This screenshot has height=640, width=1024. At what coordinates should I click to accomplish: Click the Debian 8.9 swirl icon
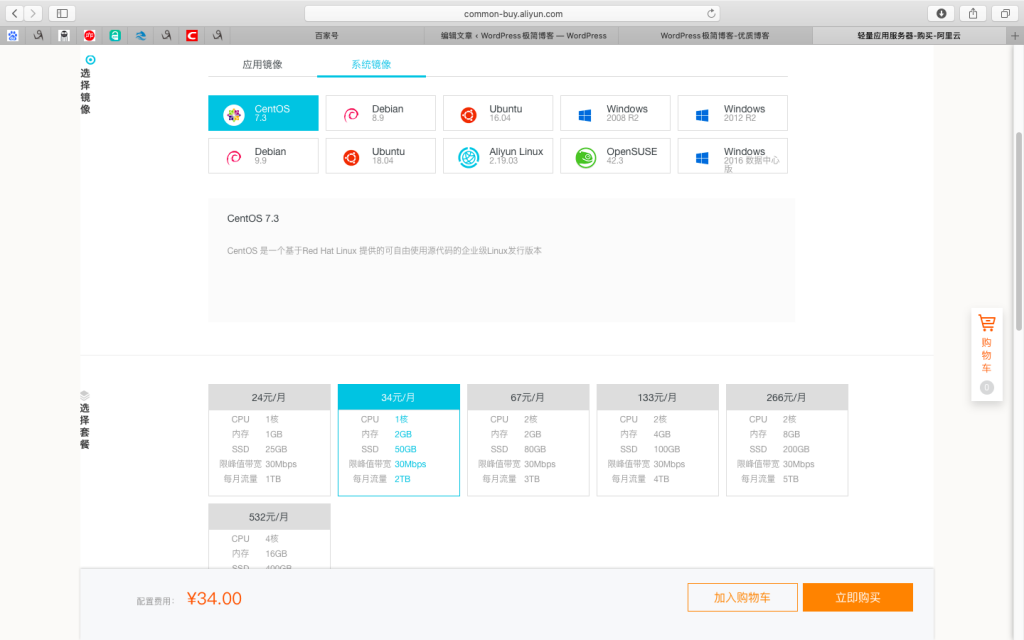point(351,114)
